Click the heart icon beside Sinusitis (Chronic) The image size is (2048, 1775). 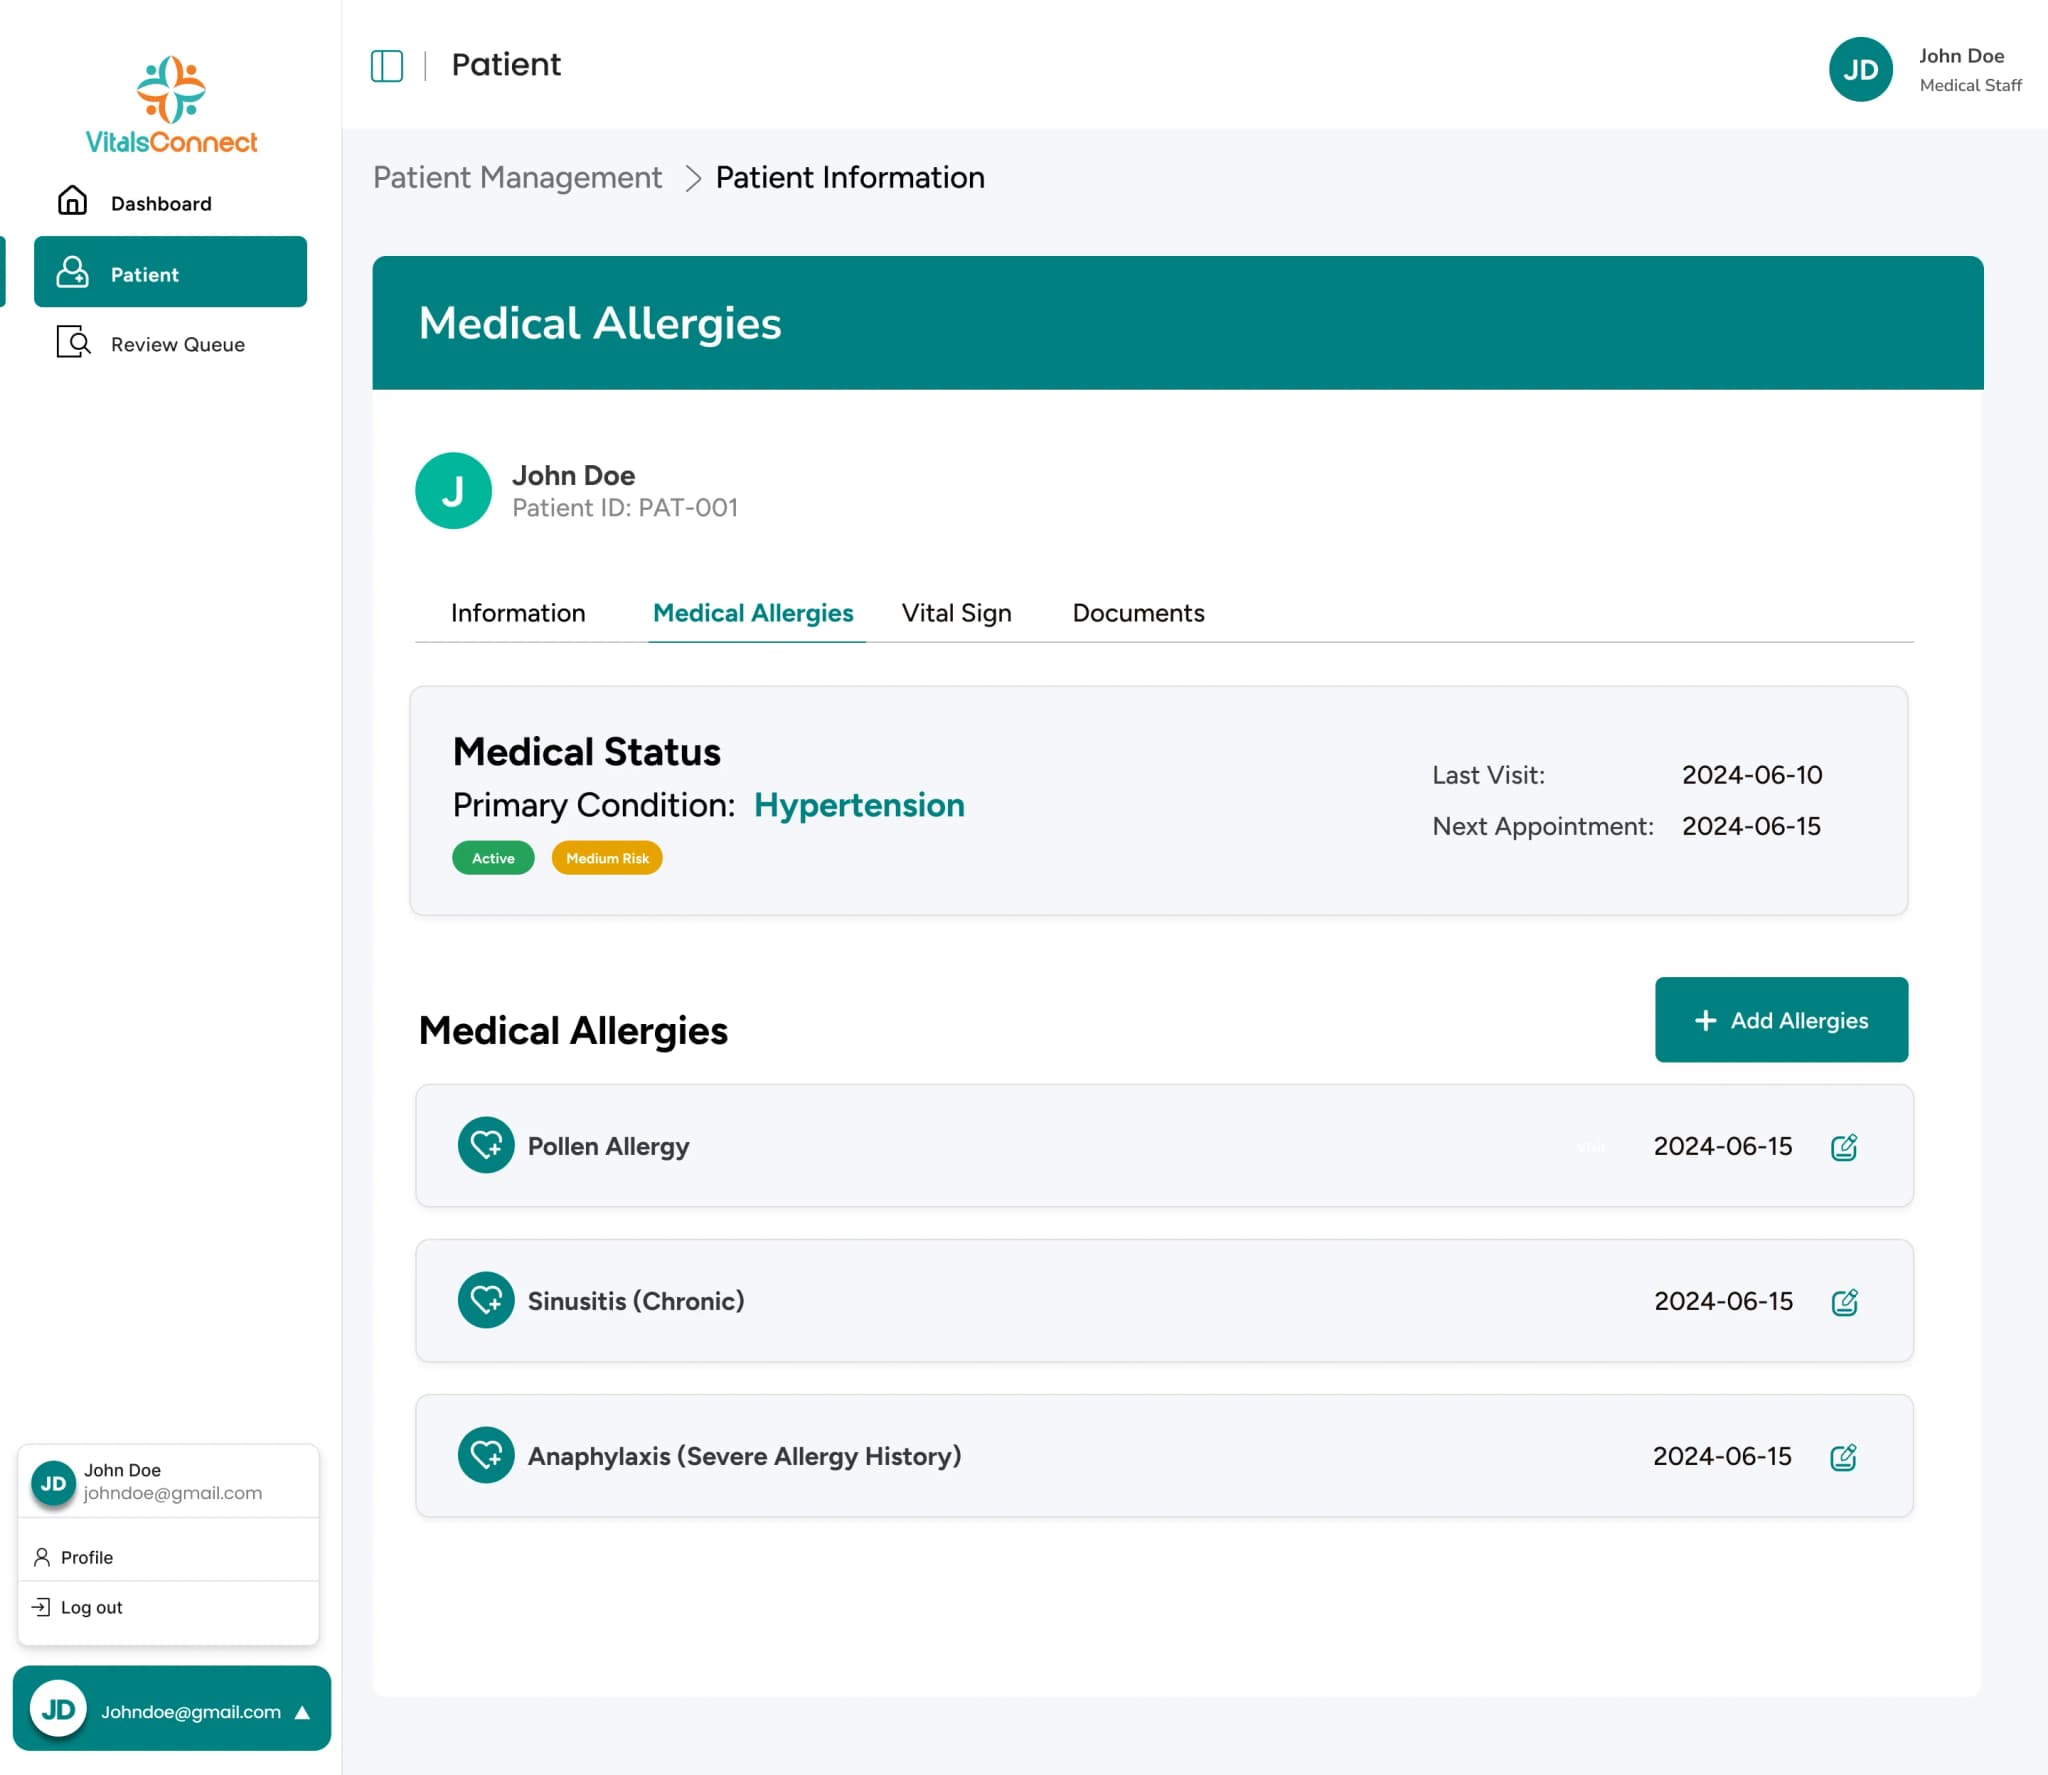tap(486, 1299)
